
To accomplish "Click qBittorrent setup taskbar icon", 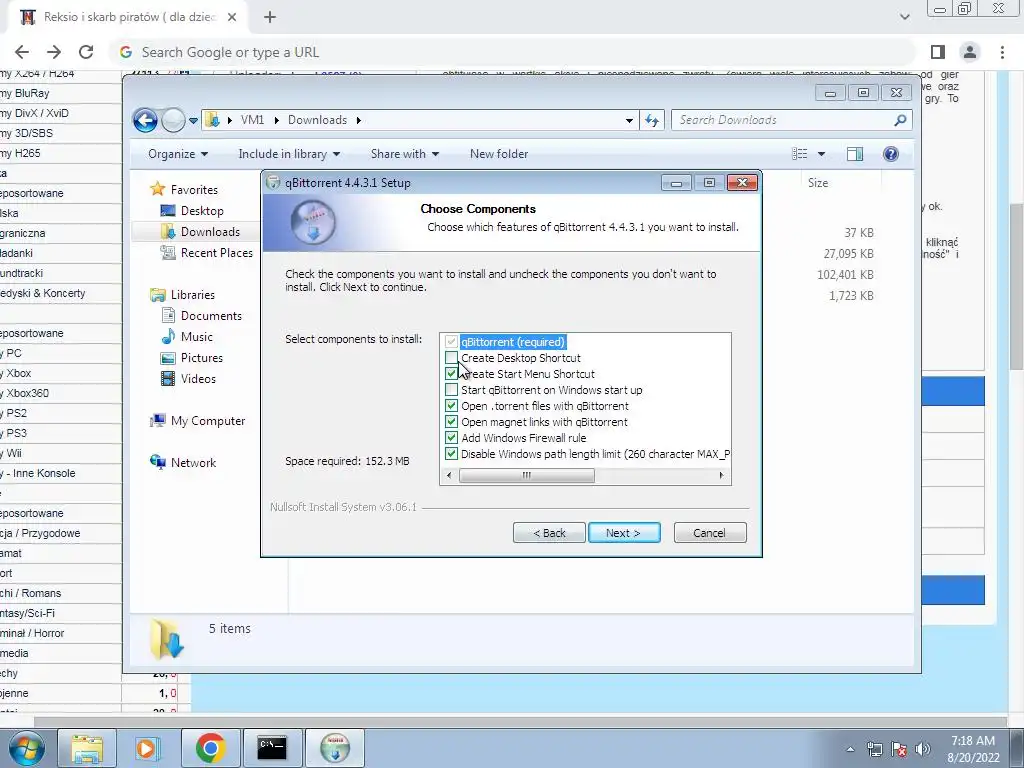I will coord(334,748).
